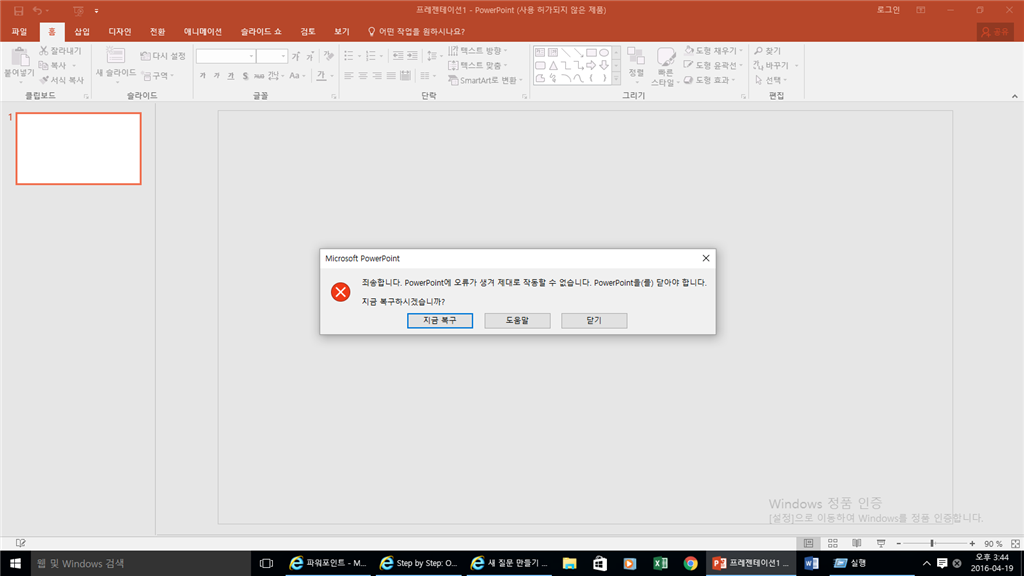Open the 보기 ribbon tab

pos(342,31)
